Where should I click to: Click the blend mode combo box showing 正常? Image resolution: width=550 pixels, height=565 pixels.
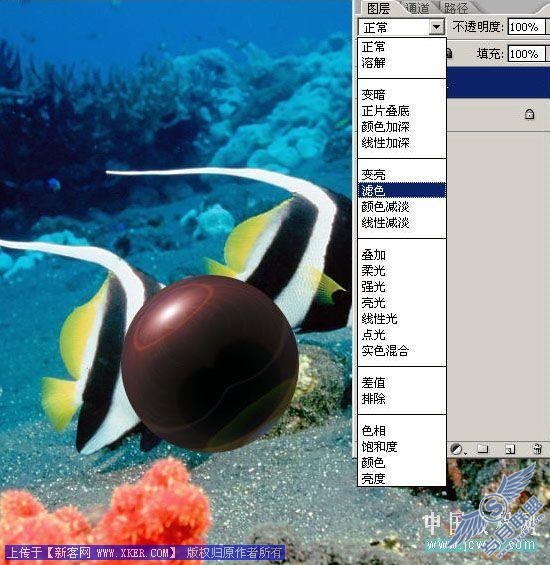click(401, 27)
